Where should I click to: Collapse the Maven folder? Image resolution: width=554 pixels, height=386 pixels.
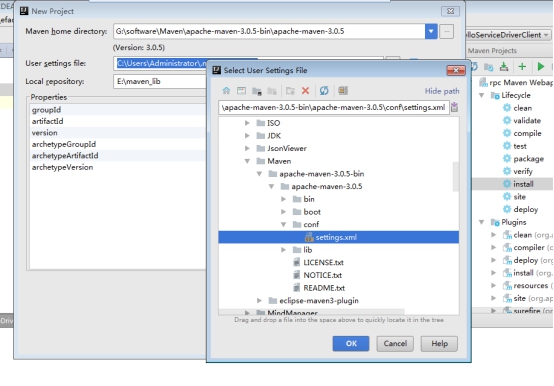[247, 161]
